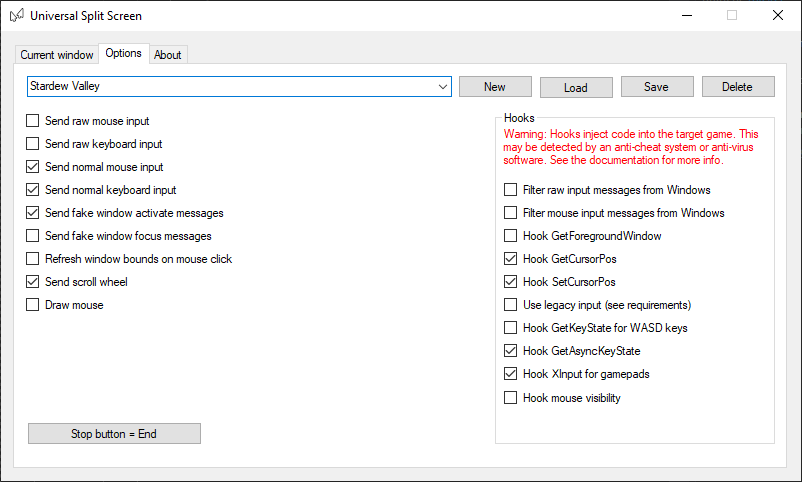The height and width of the screenshot is (482, 802).
Task: Enable Send raw mouse input
Action: (x=32, y=121)
